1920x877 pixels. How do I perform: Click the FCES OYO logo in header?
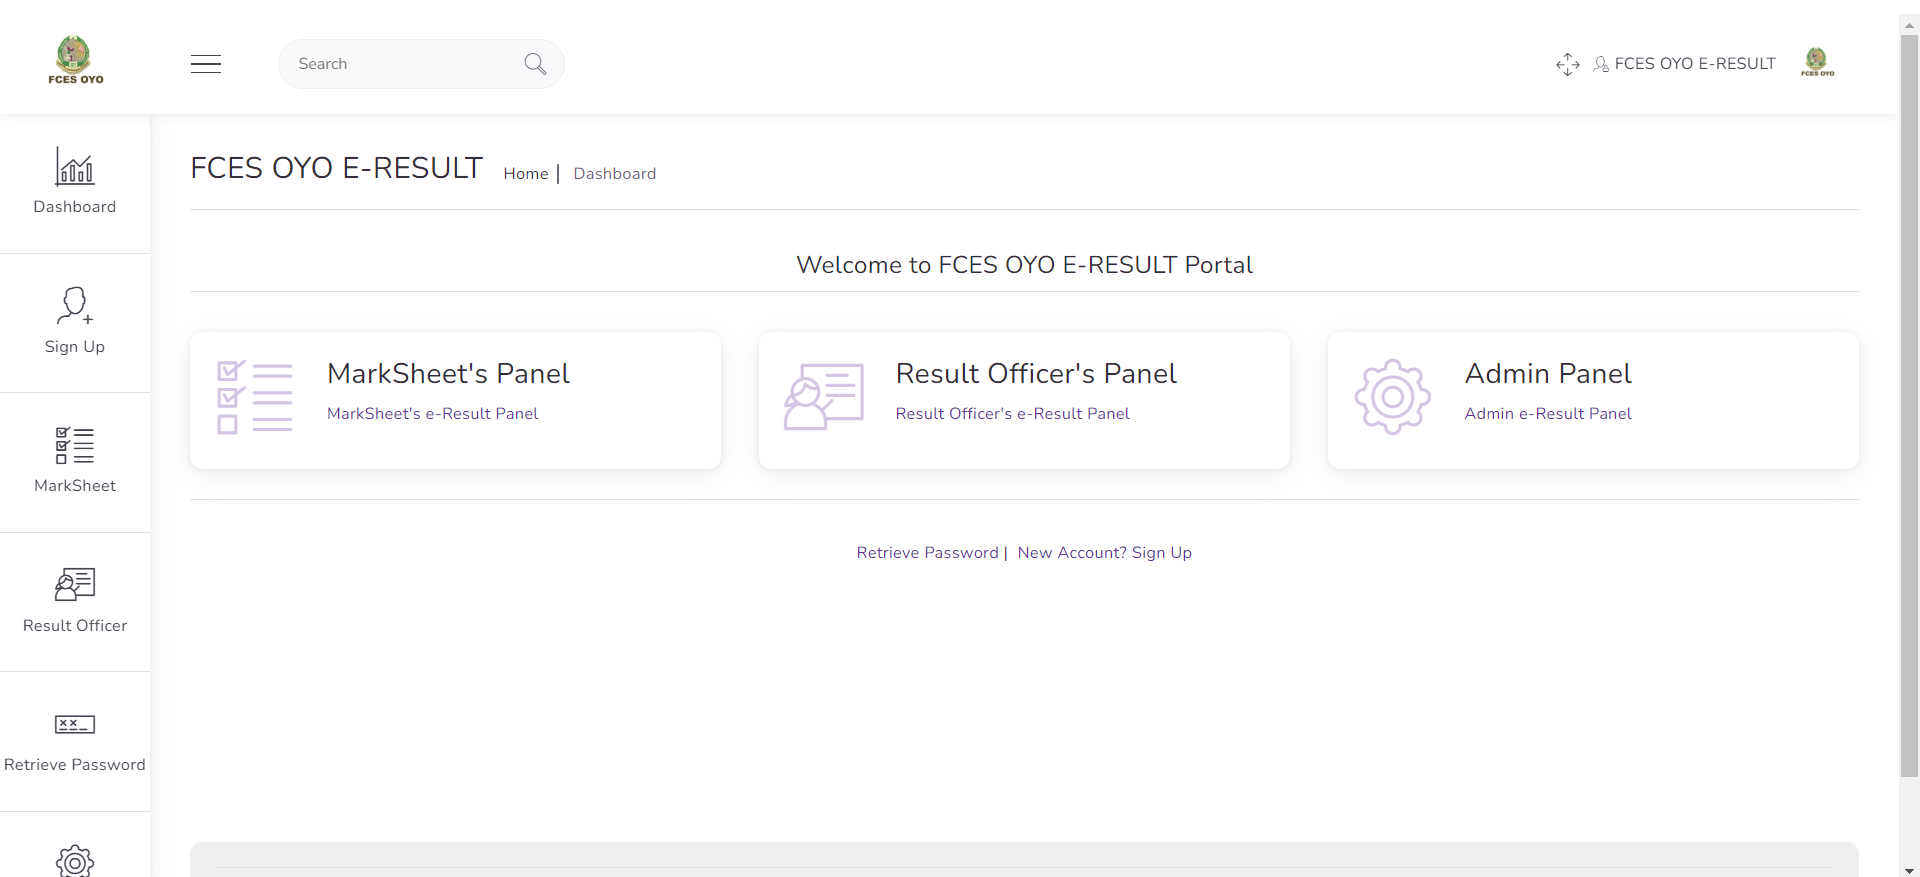(x=75, y=60)
